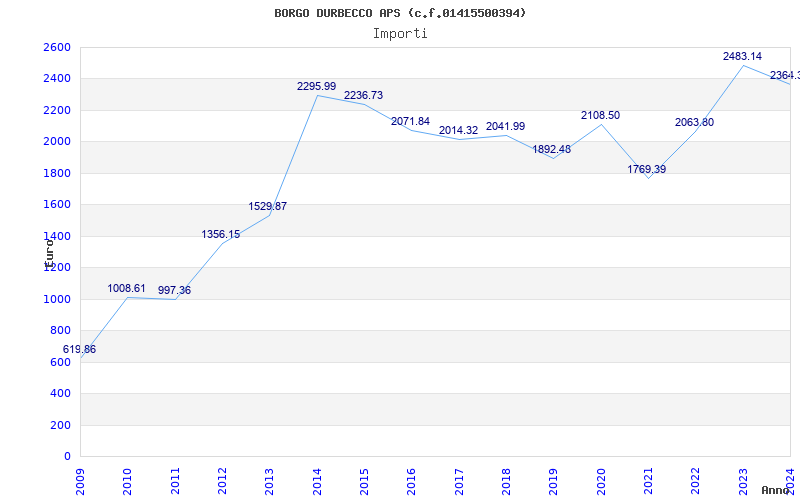Click the 2022 x-axis year label

pyautogui.click(x=695, y=482)
